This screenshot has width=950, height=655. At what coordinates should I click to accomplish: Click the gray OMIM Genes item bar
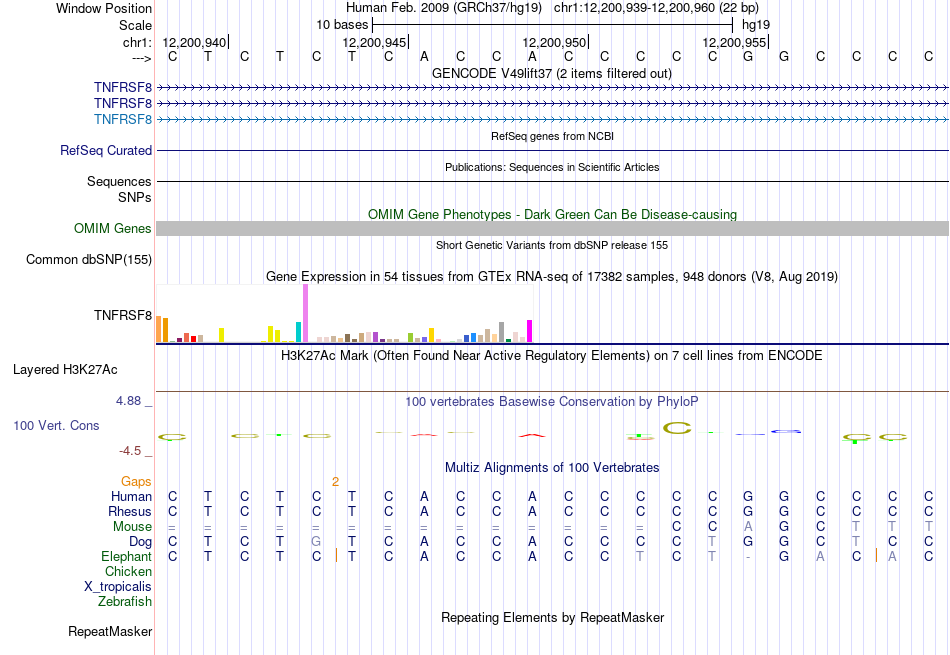(552, 228)
